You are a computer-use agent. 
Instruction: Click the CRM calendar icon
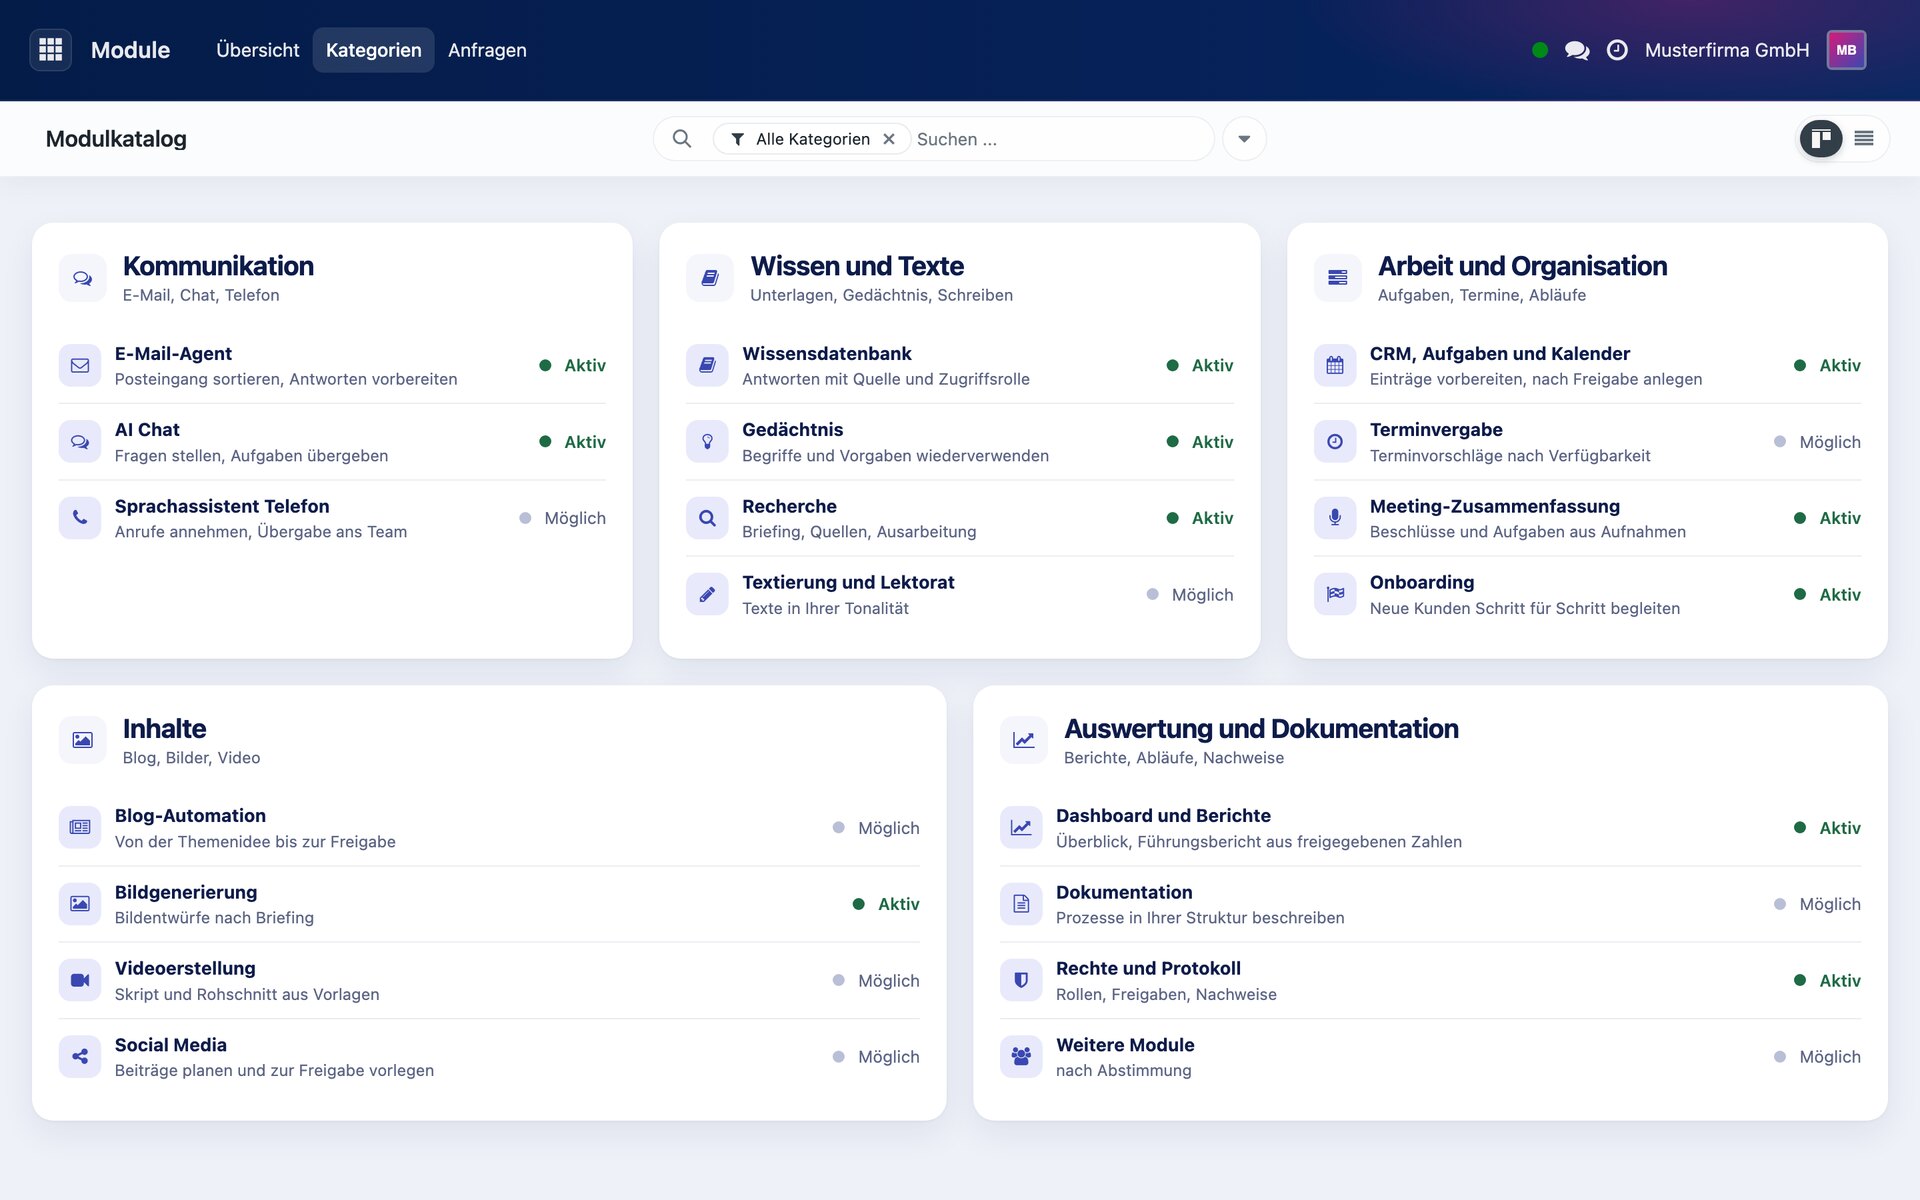click(x=1335, y=366)
